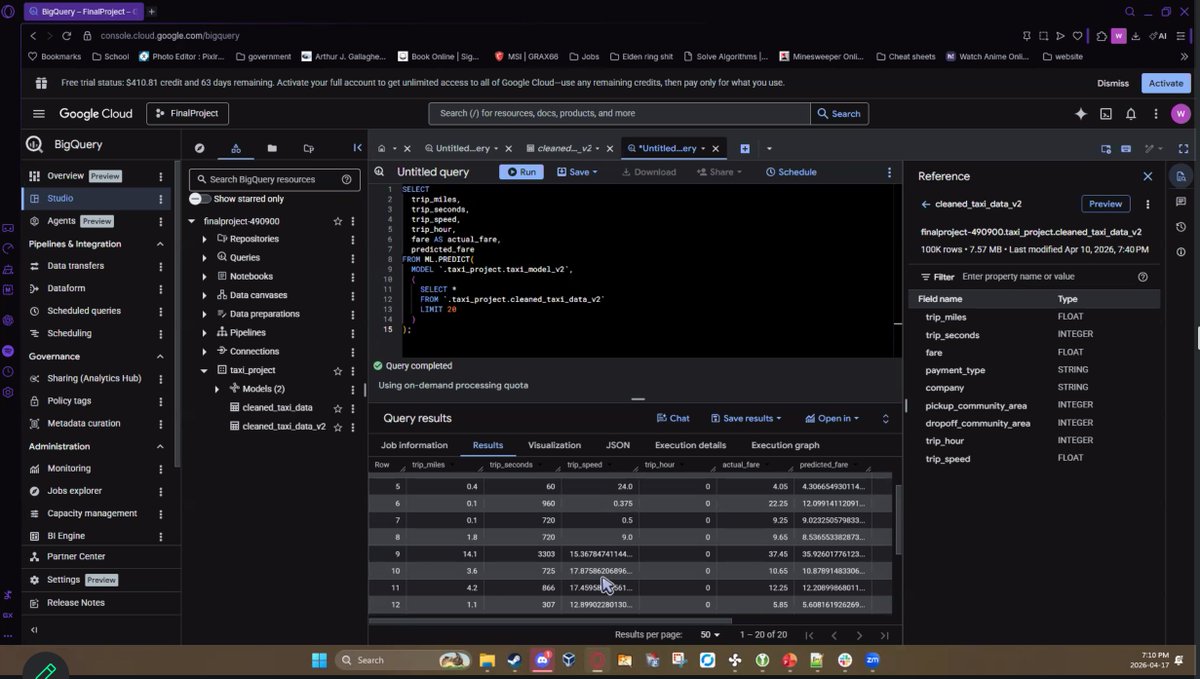Image resolution: width=1200 pixels, height=679 pixels.
Task: Enter fullscreen editor icon
Action: click(1183, 148)
